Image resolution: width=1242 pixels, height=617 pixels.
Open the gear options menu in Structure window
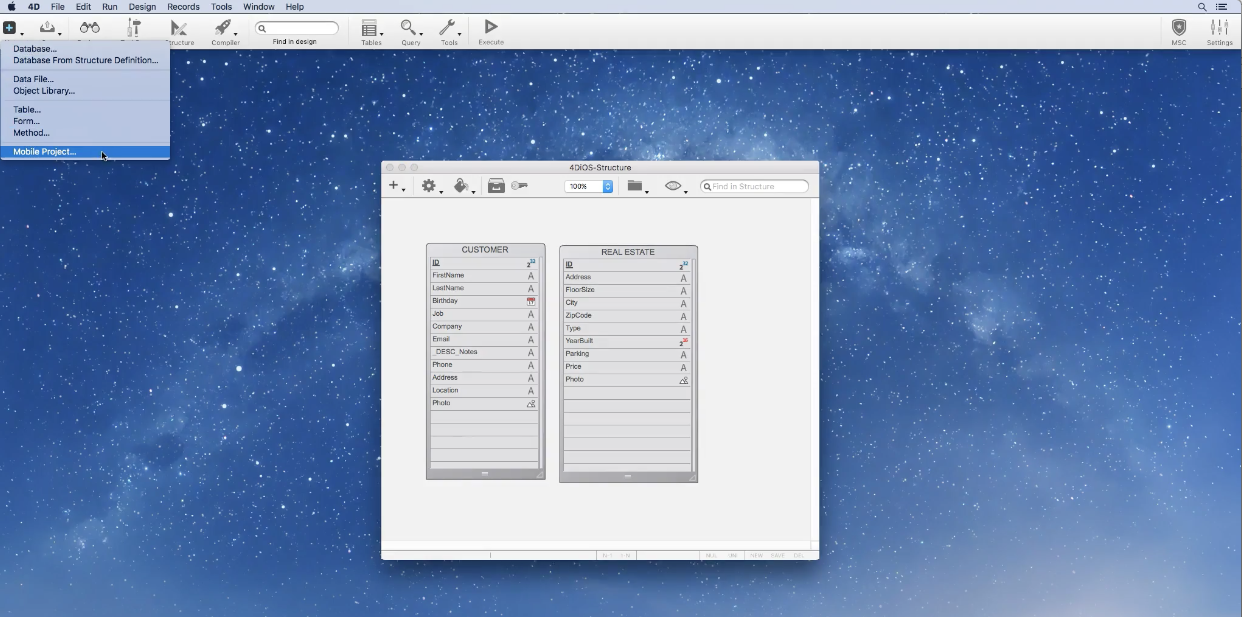coord(430,186)
